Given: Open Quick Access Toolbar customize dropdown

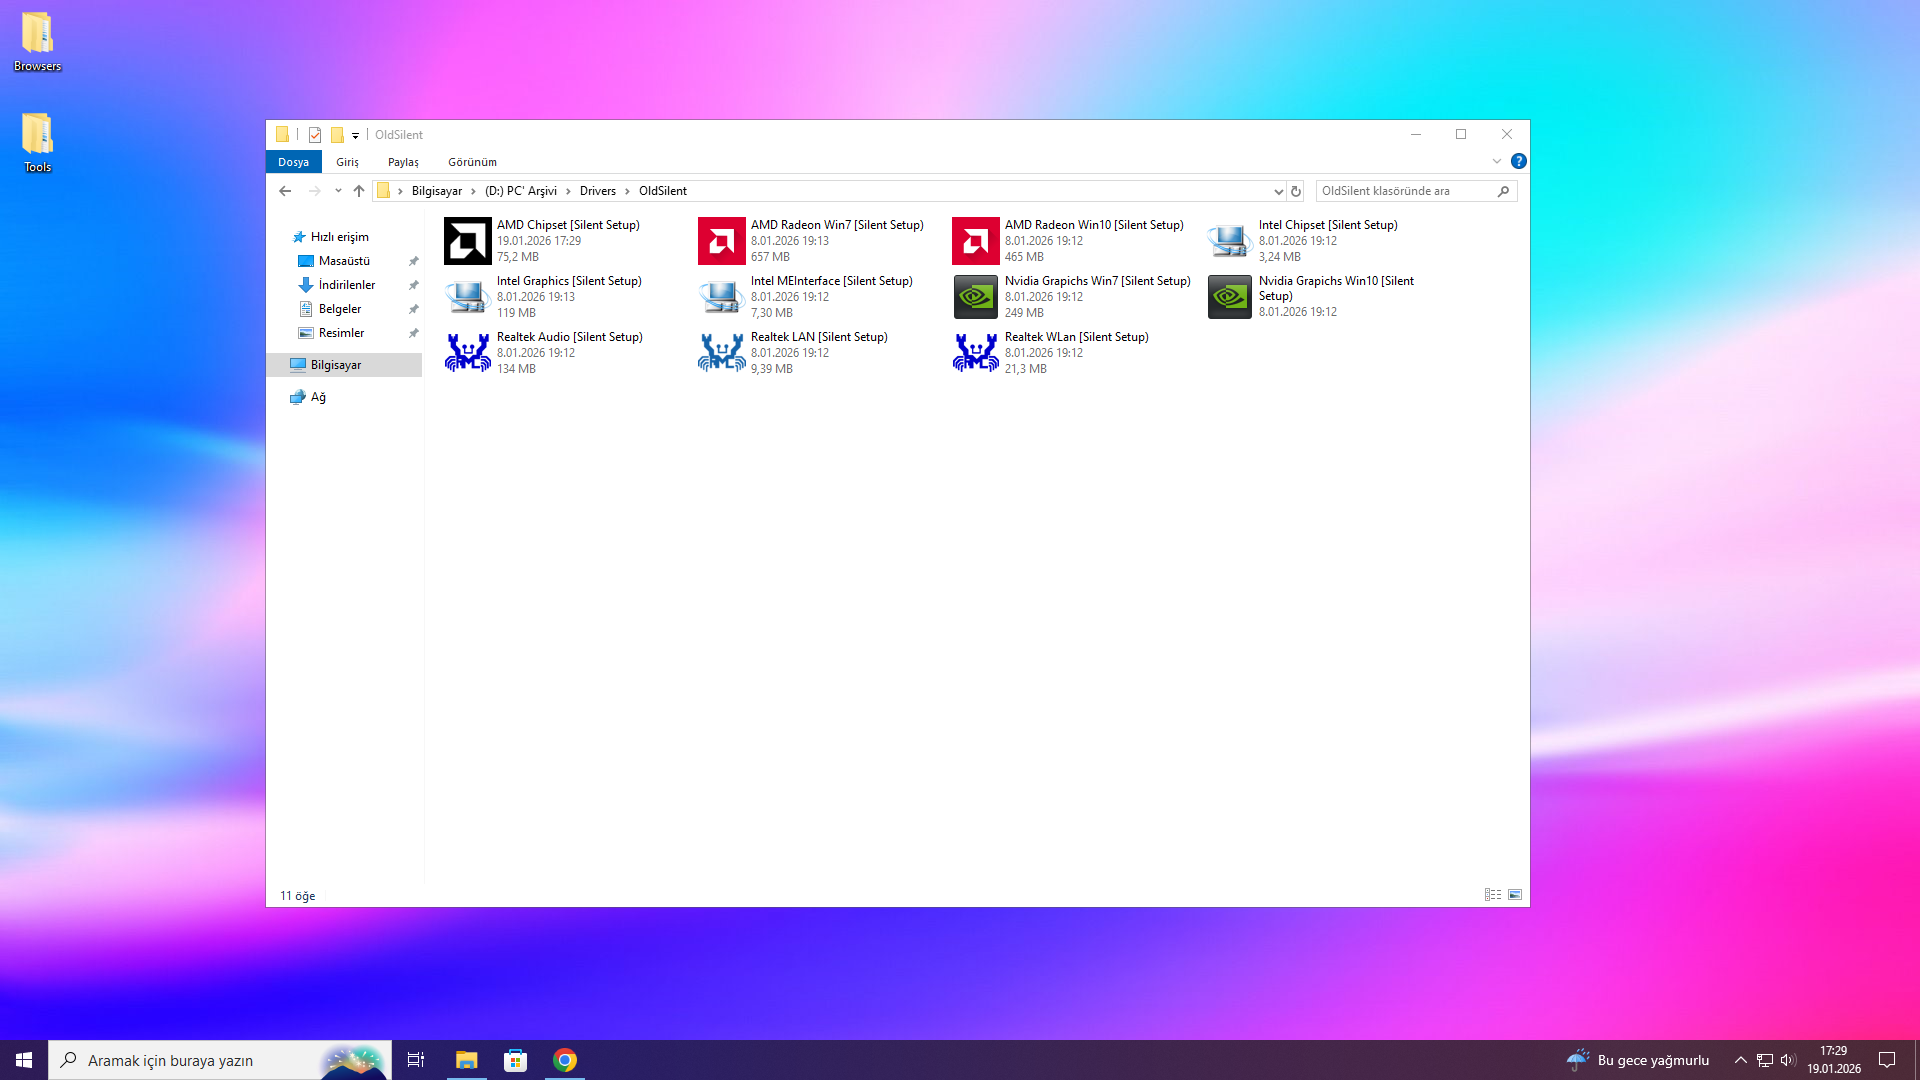Looking at the screenshot, I should [x=355, y=135].
